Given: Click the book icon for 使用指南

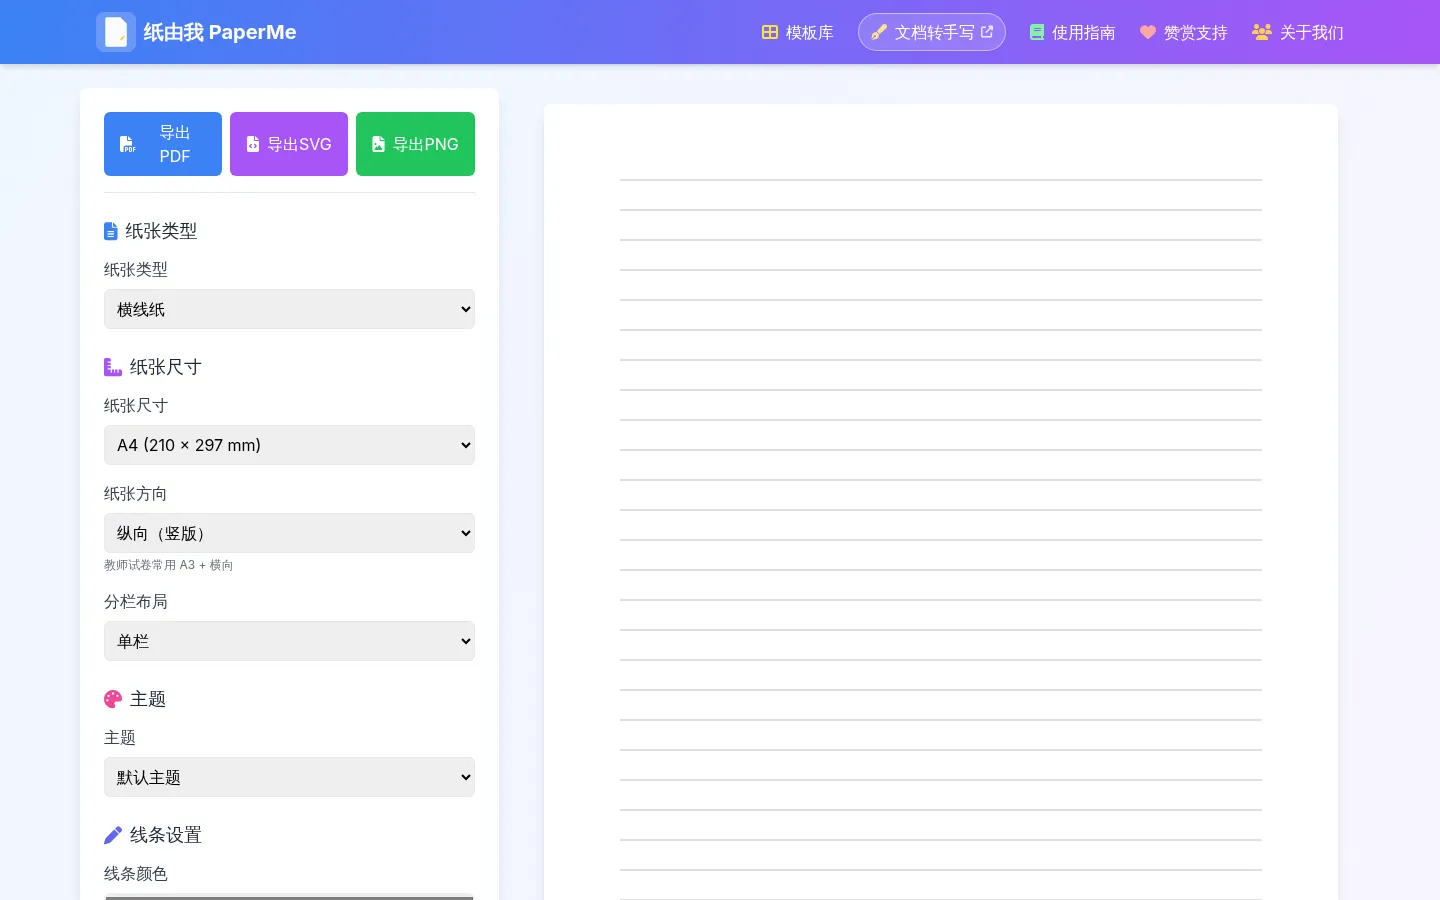Looking at the screenshot, I should point(1037,32).
